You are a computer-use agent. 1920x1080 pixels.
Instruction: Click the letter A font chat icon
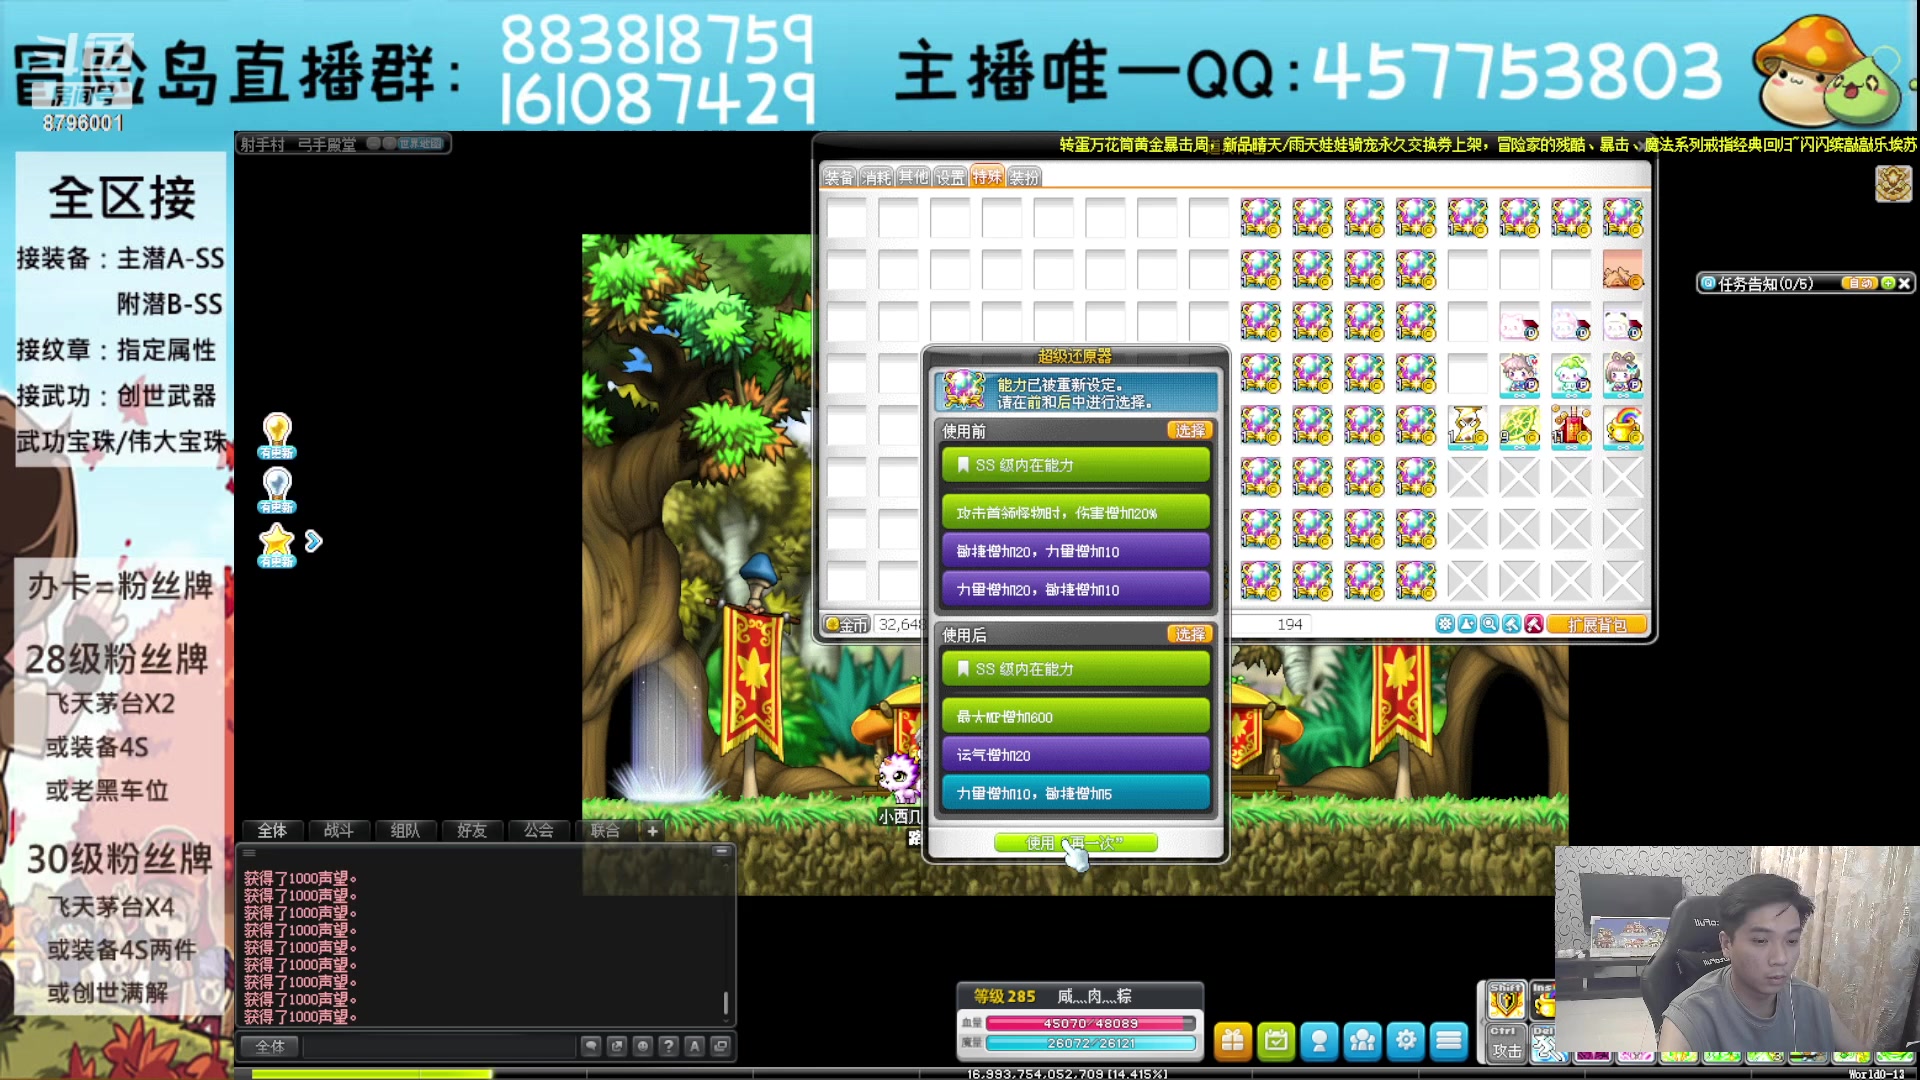point(695,1046)
